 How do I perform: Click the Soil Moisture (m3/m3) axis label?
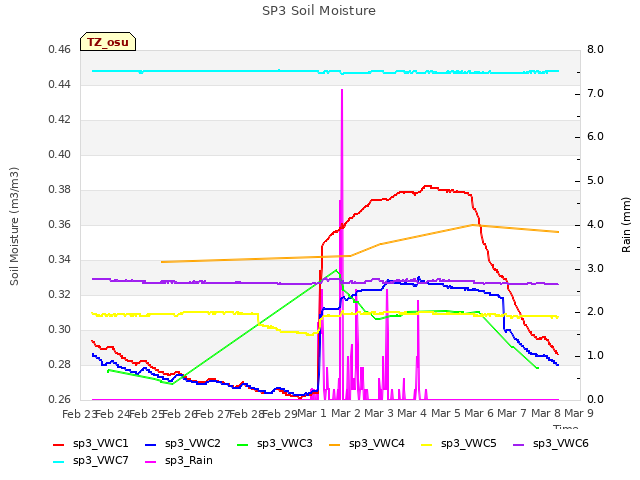pyautogui.click(x=14, y=226)
